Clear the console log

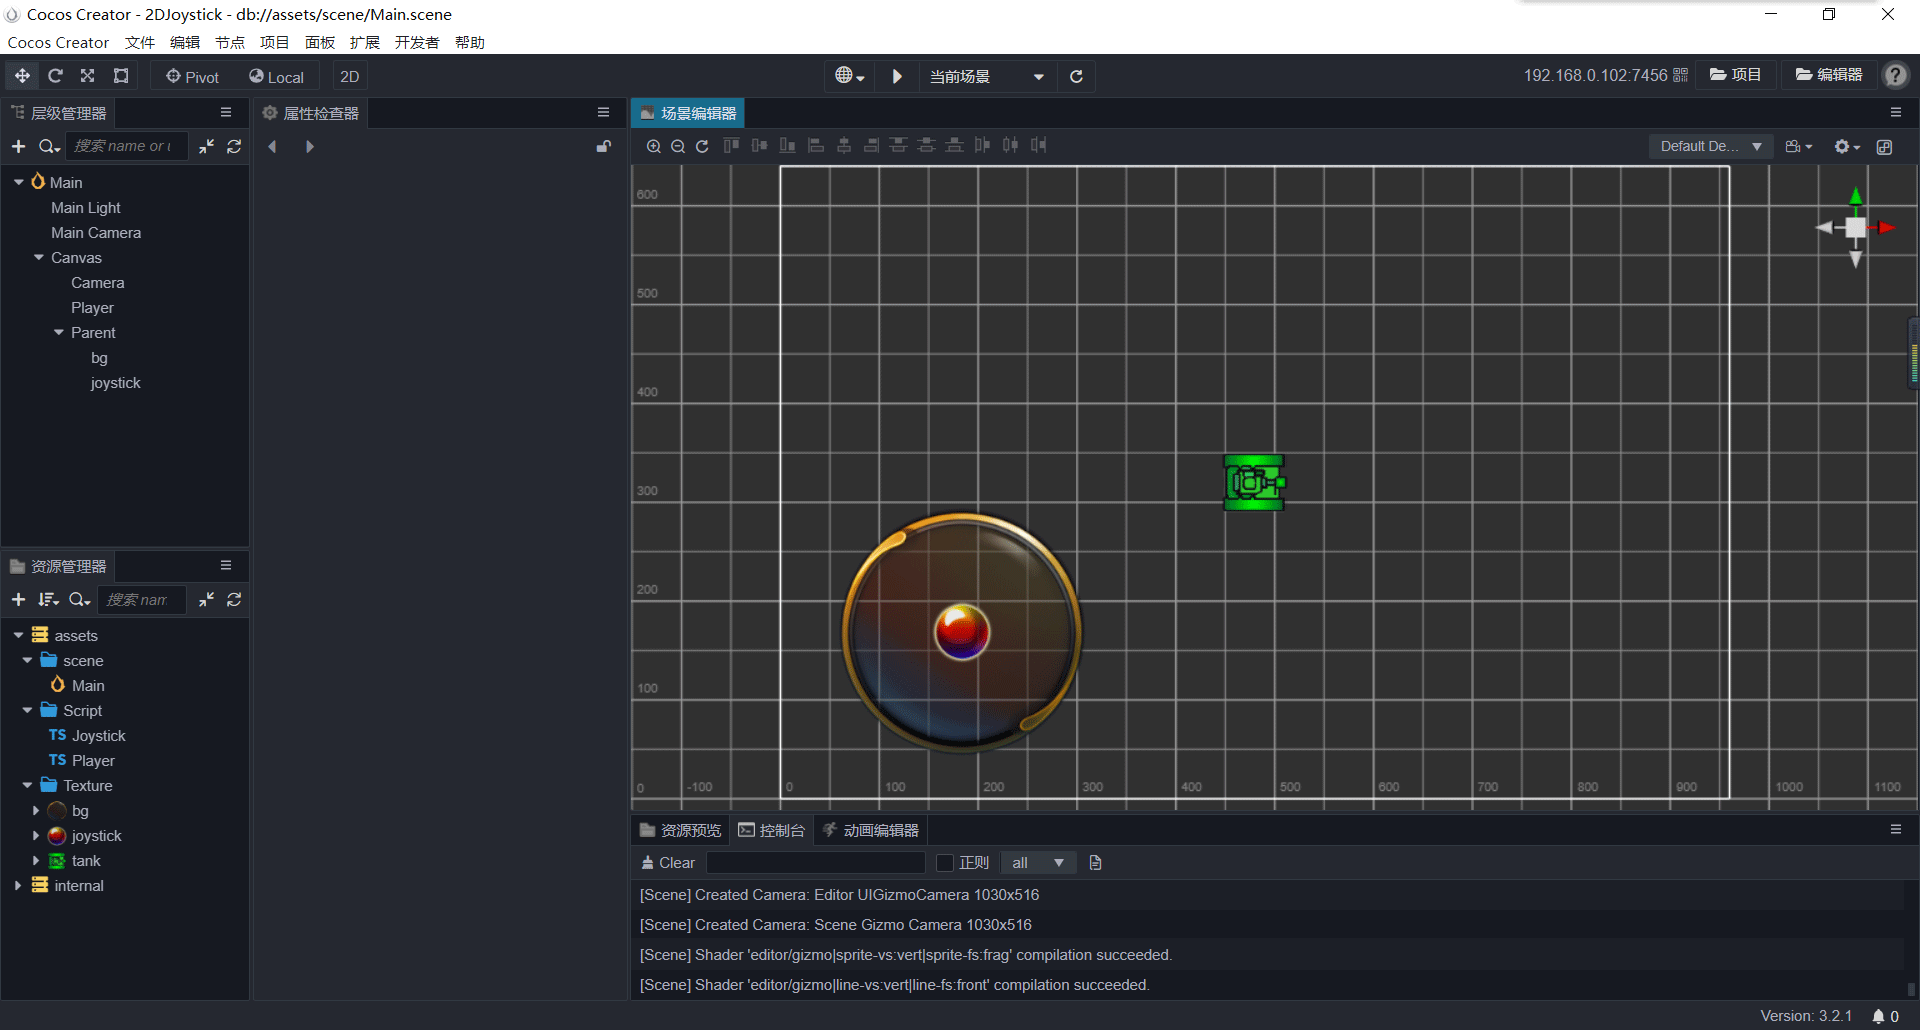point(667,862)
